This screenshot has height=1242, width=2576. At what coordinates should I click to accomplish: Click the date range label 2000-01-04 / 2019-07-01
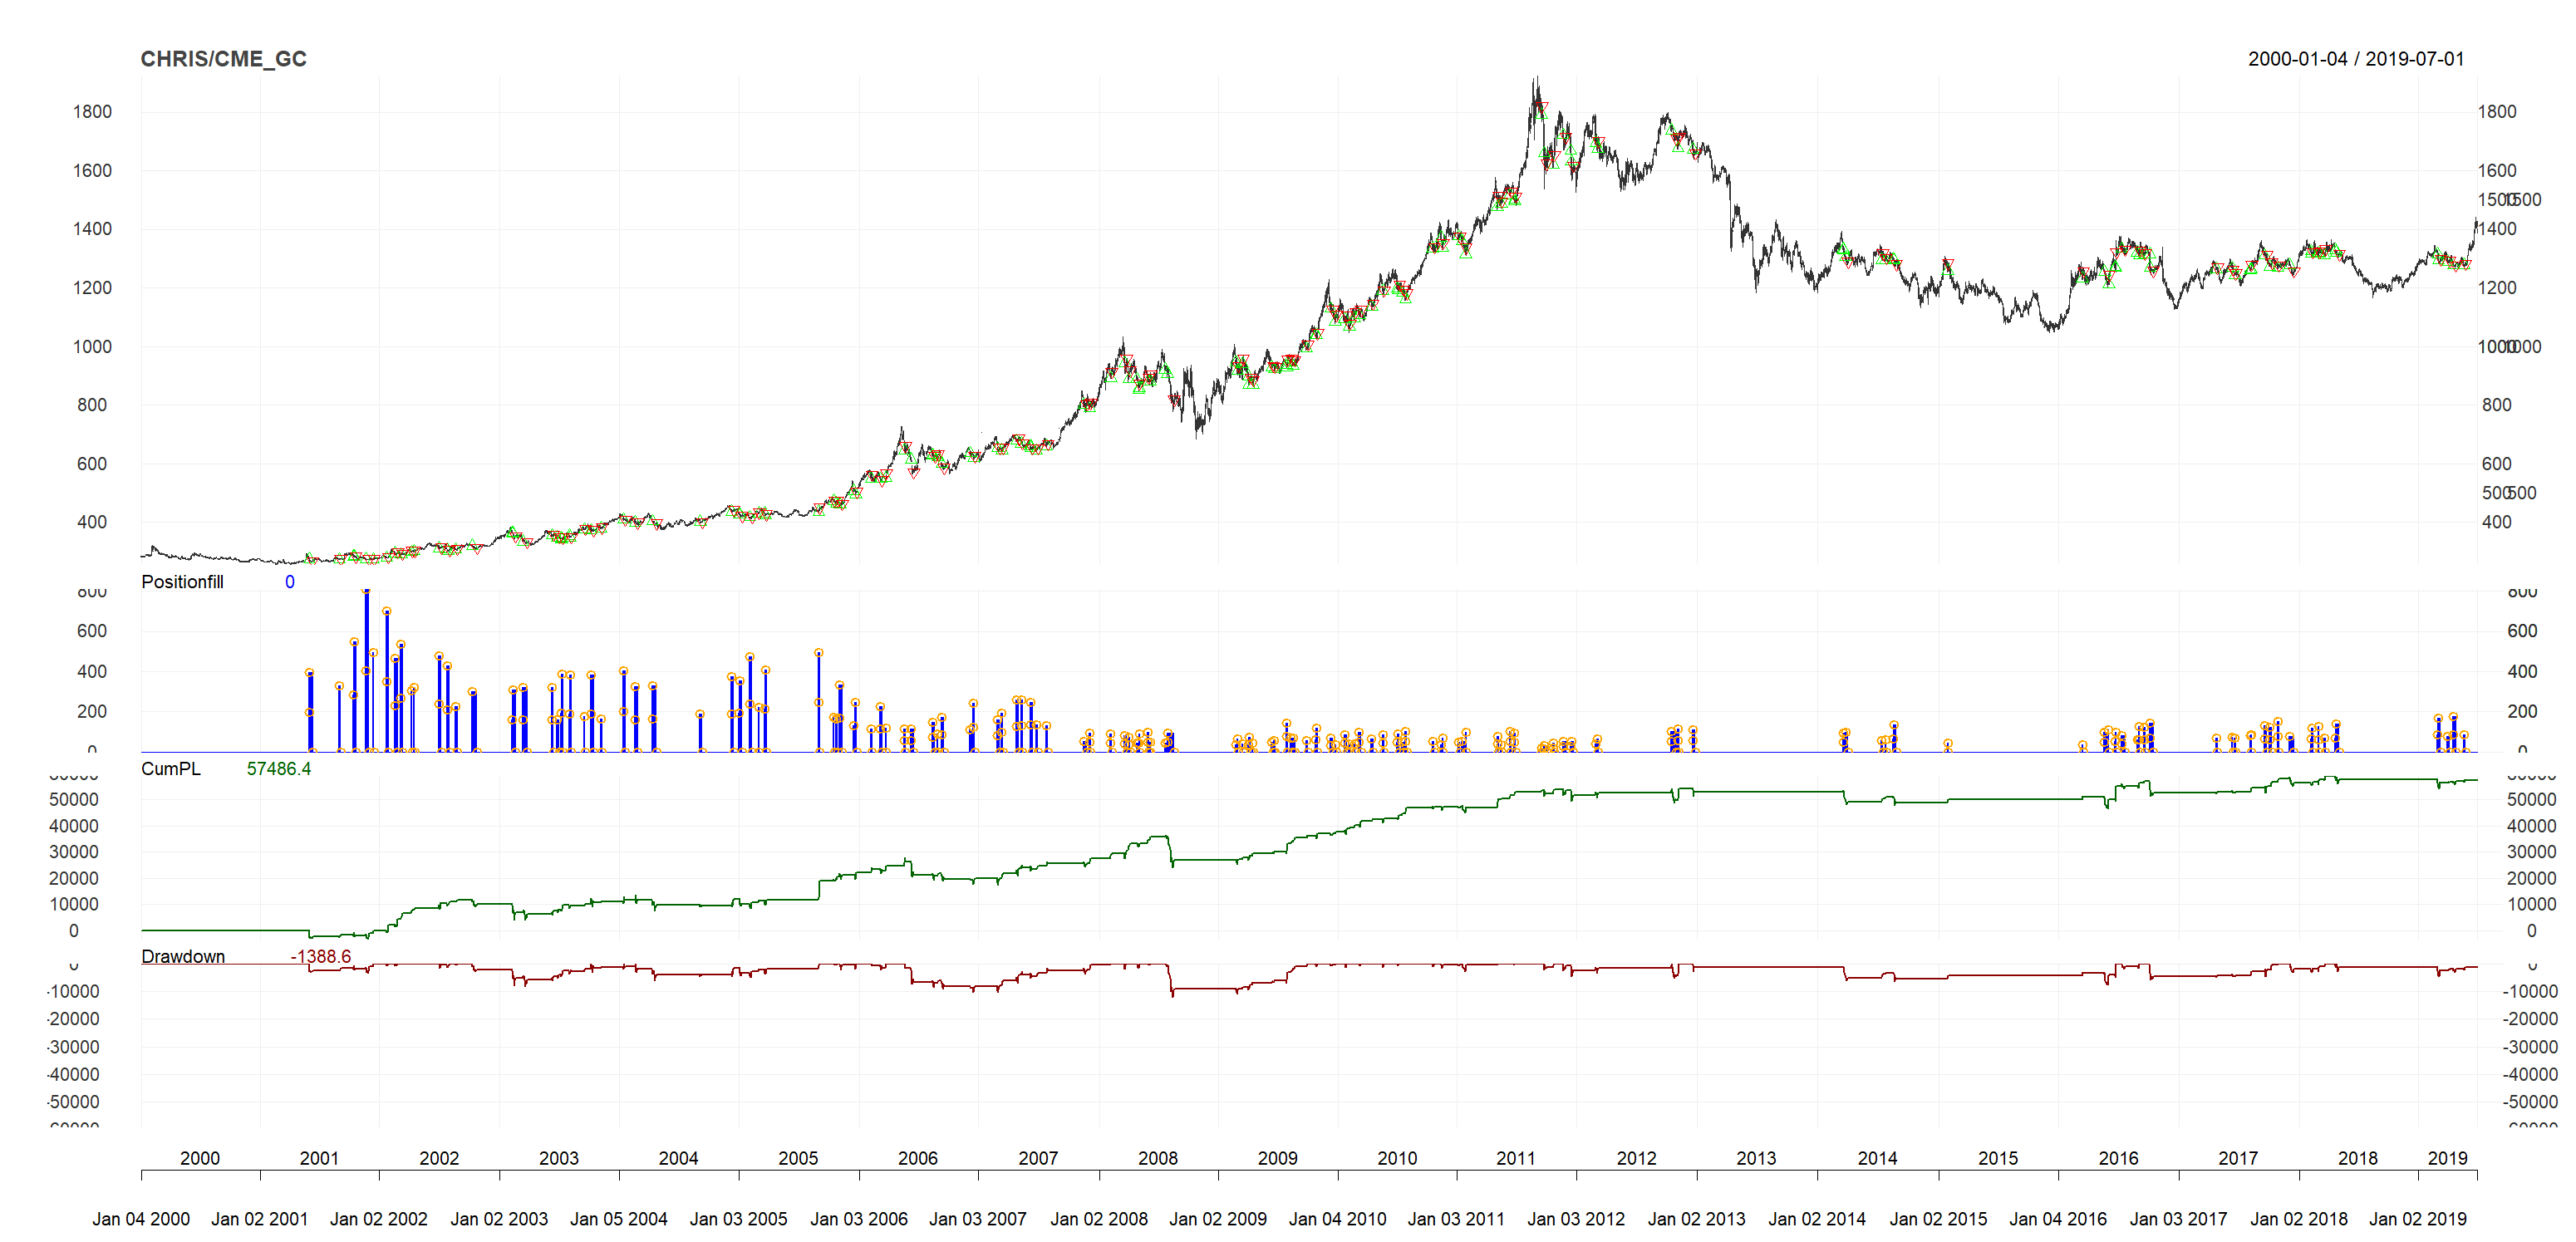pyautogui.click(x=2355, y=59)
